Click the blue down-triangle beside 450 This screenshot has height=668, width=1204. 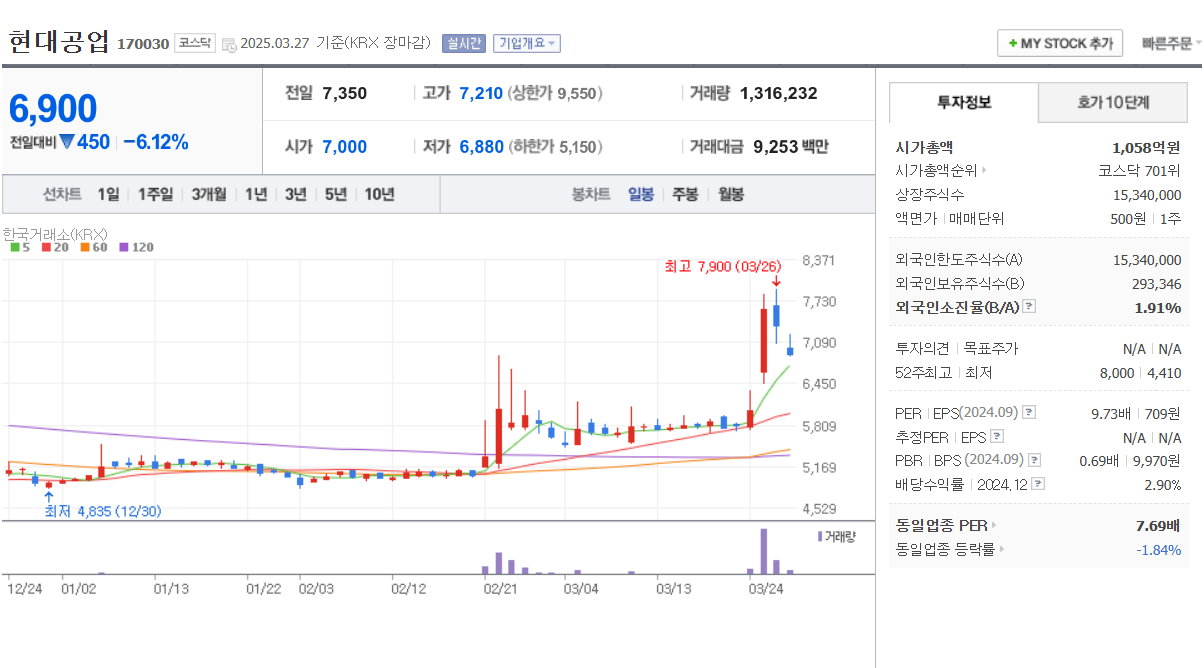pos(67,142)
